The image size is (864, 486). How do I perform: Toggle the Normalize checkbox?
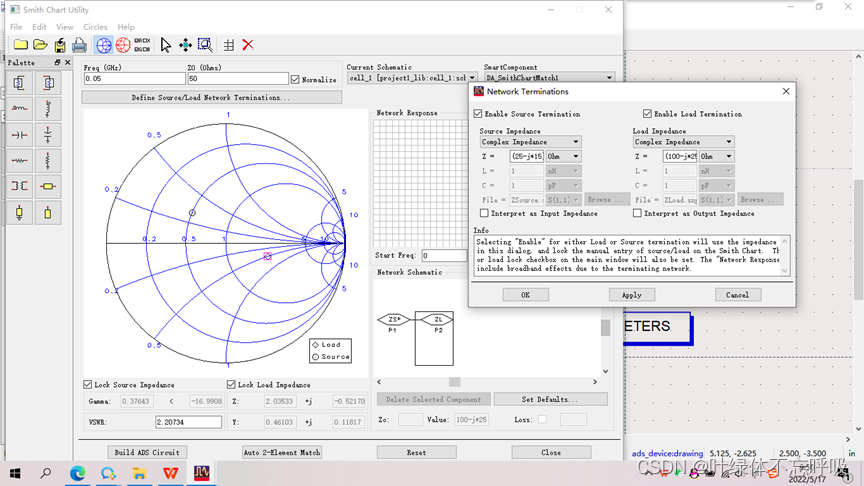tap(295, 79)
